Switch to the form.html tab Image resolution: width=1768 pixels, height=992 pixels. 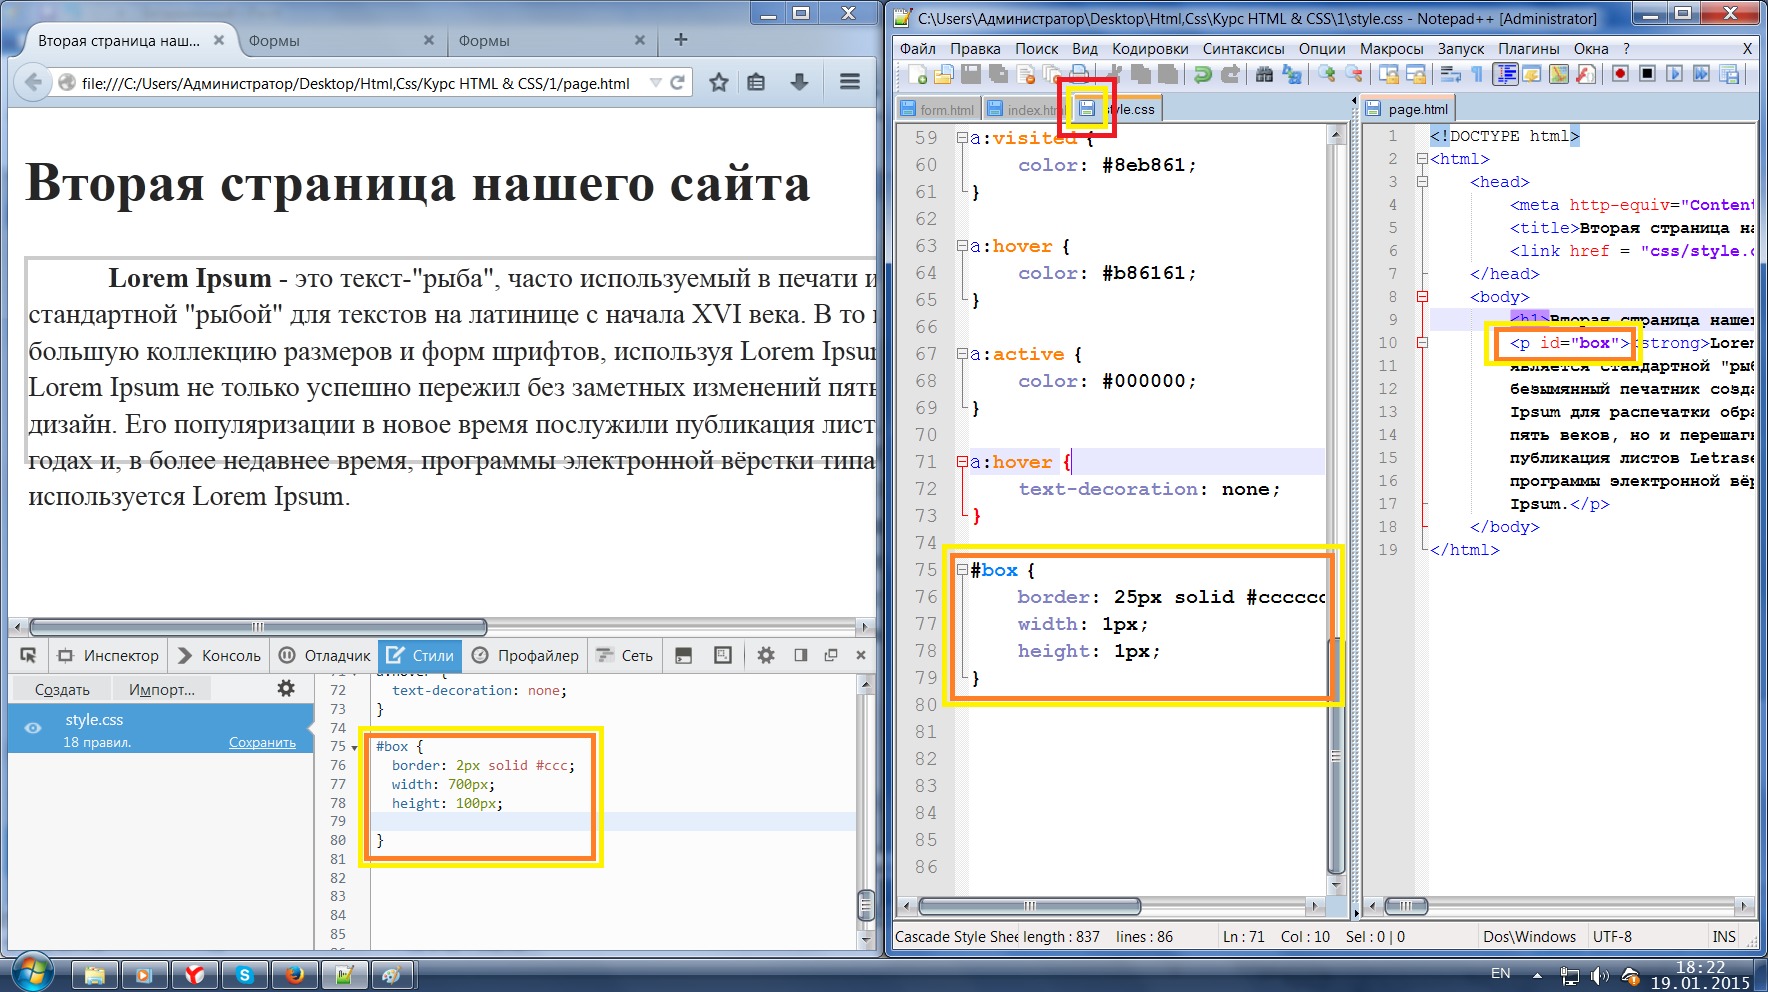(938, 109)
